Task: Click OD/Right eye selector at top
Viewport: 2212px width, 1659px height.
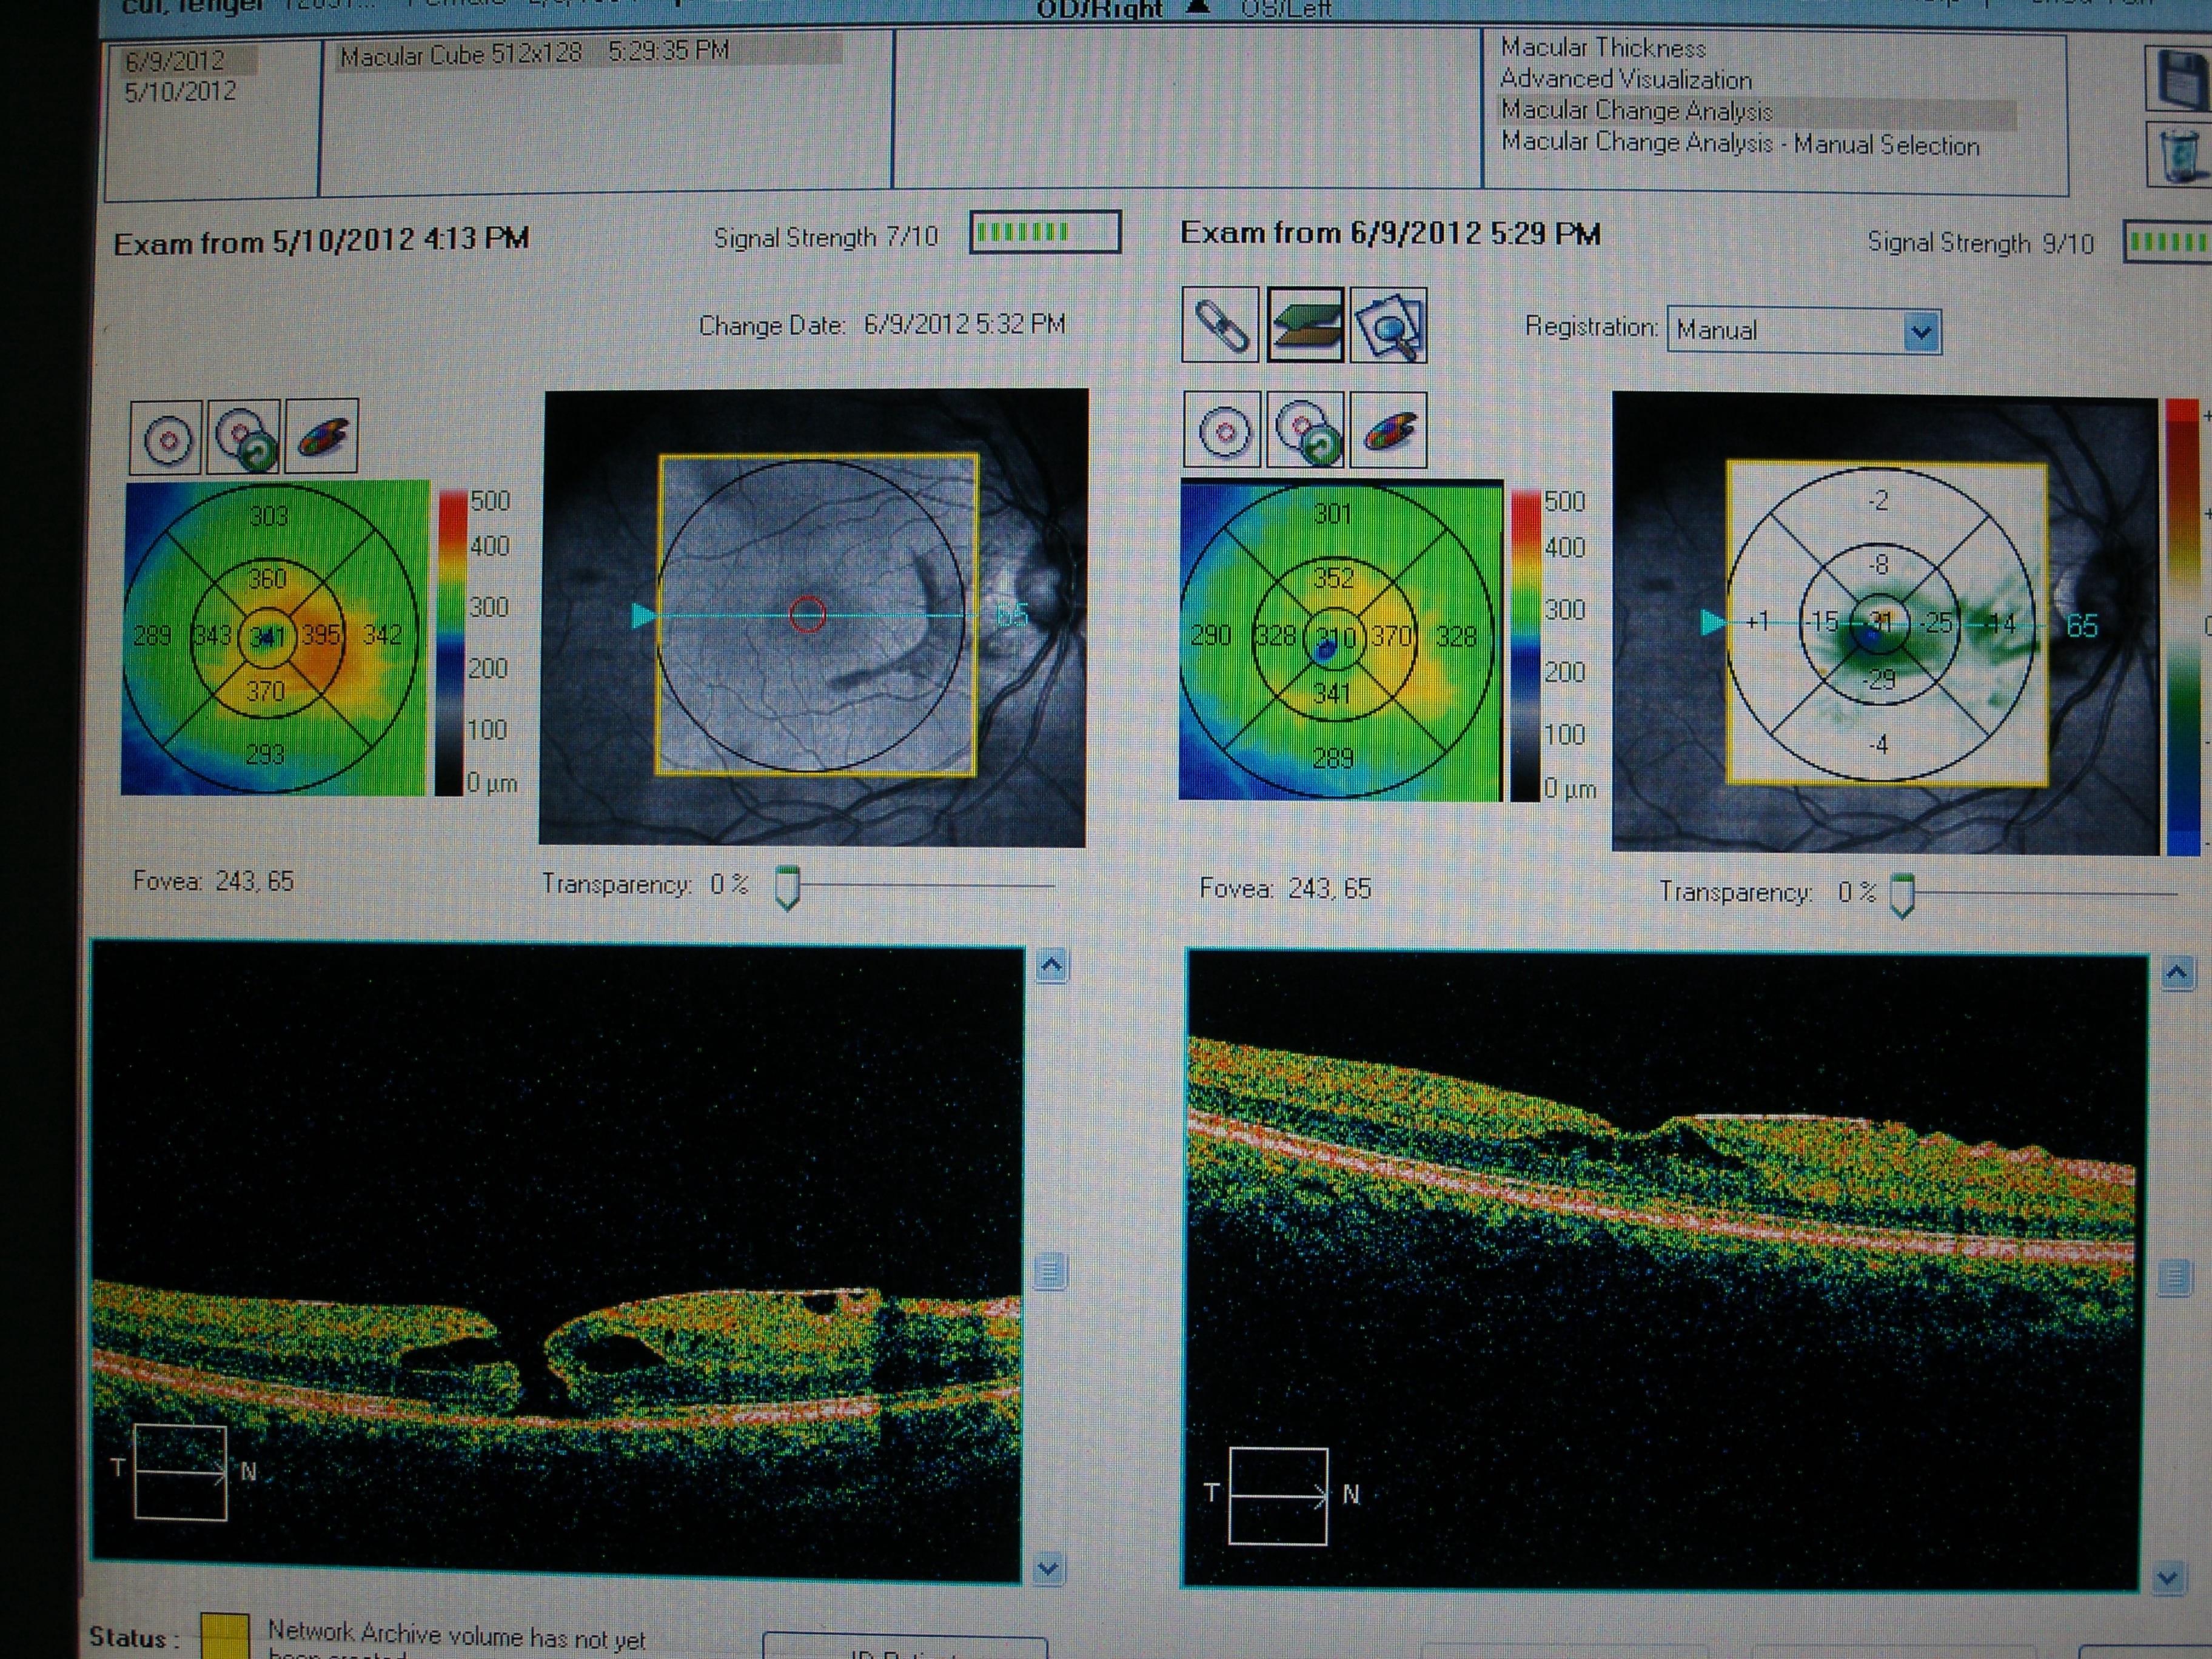Action: click(1100, 10)
